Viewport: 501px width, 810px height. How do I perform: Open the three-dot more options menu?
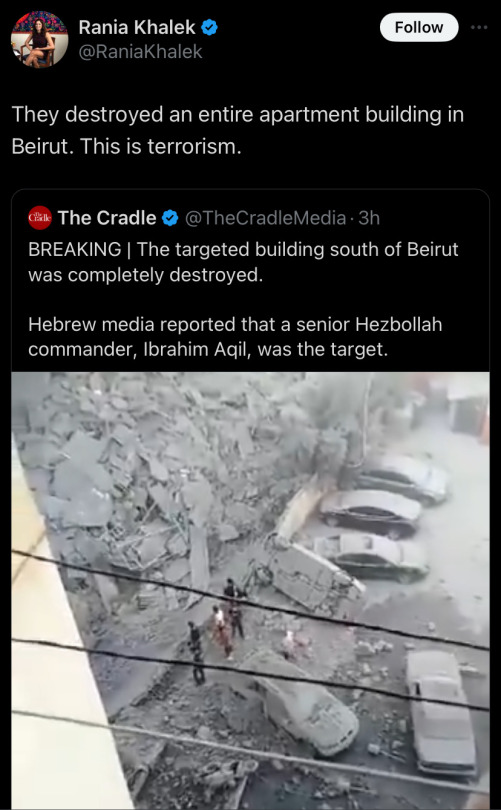(x=479, y=27)
